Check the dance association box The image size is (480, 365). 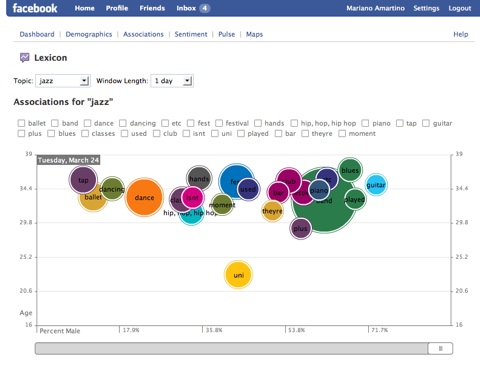87,123
